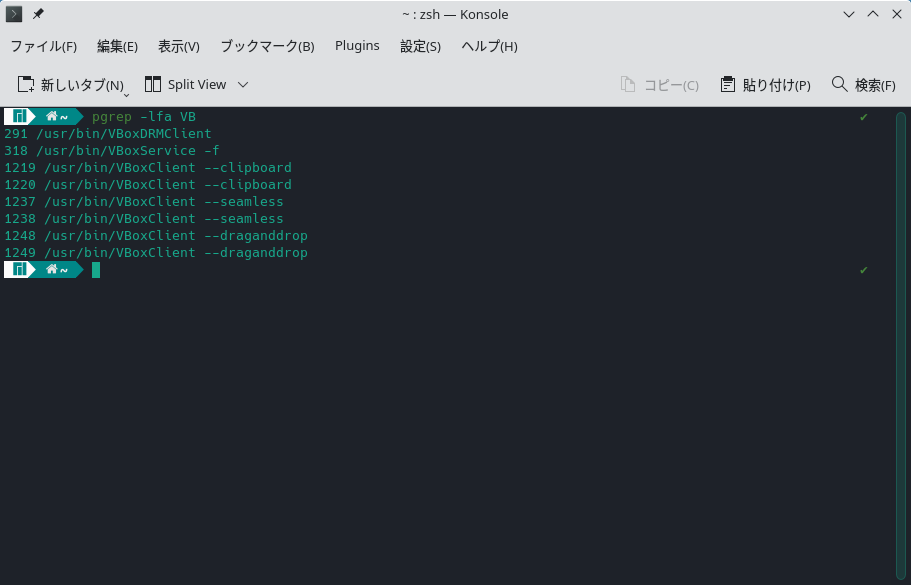Click the コピー(C) copy button
The height and width of the screenshot is (585, 911).
tap(660, 85)
